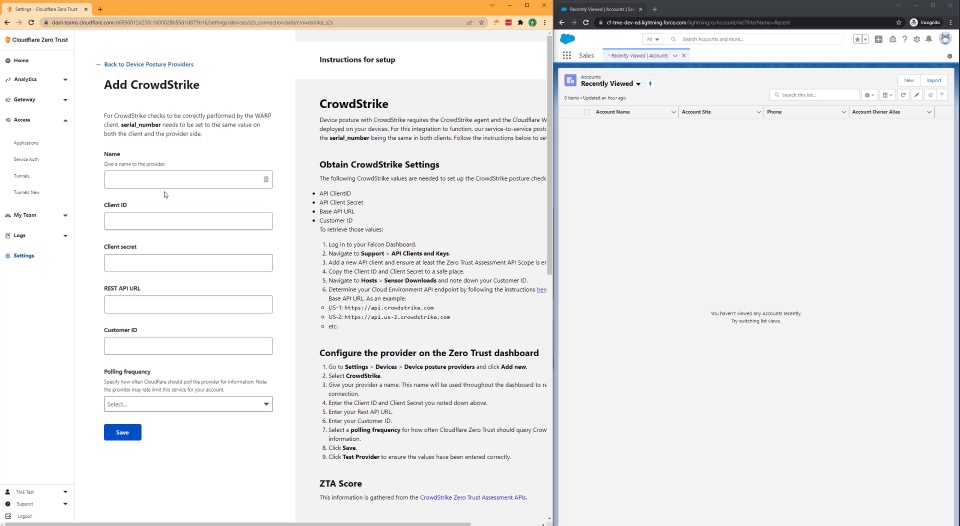The width and height of the screenshot is (960, 526).
Task: Open Home in Cloudflare sidebar
Action: (x=20, y=61)
